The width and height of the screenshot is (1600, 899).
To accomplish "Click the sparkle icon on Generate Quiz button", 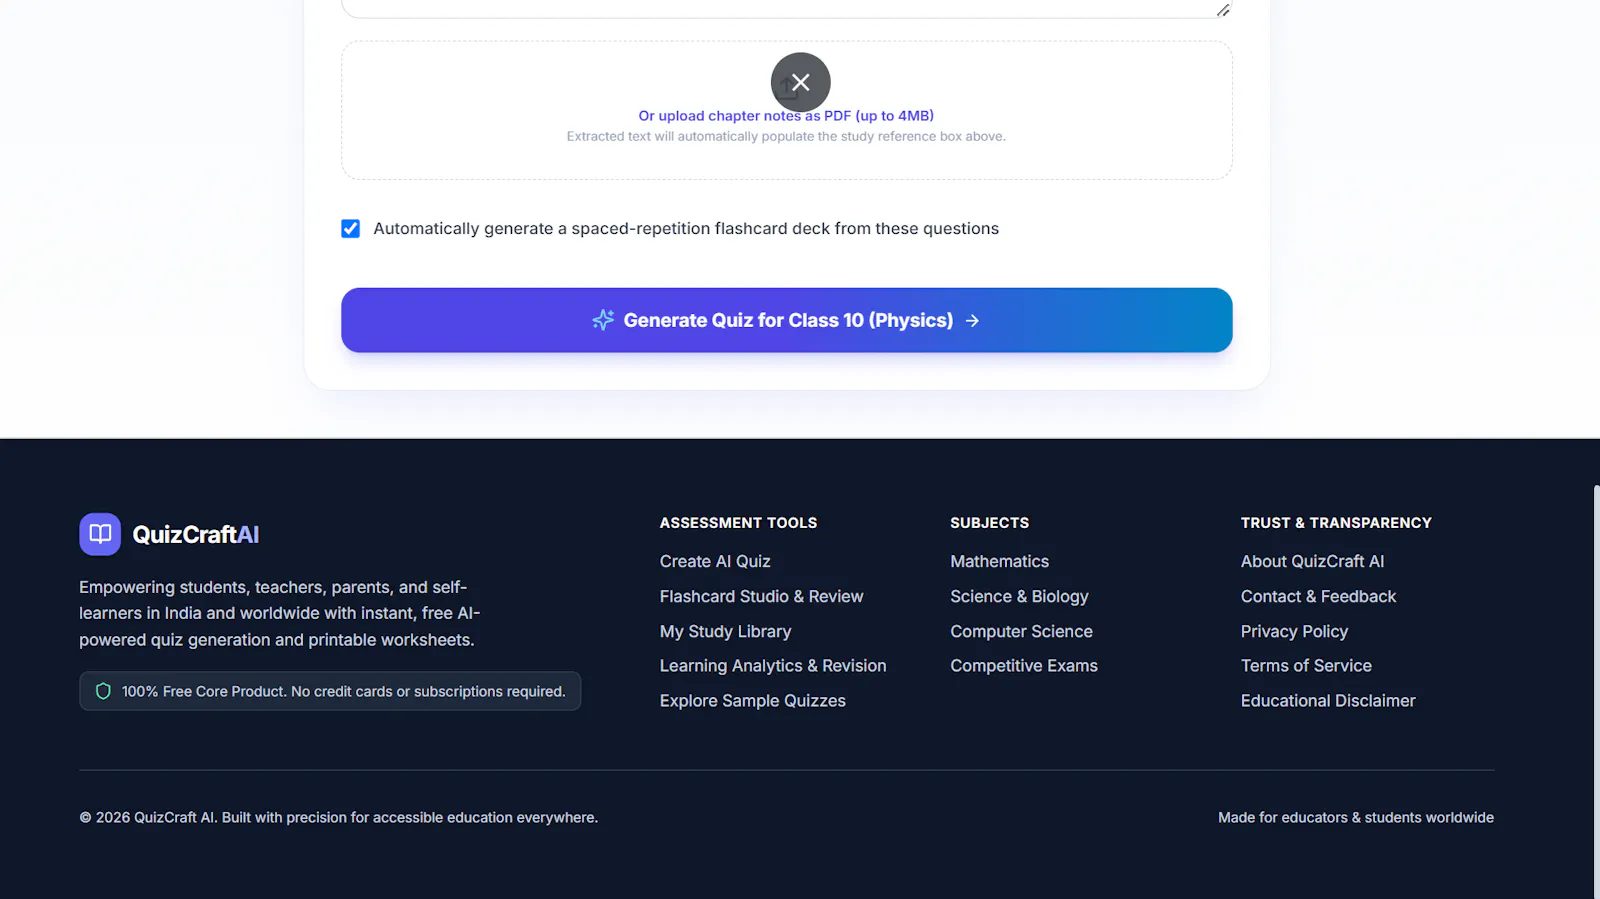I will point(603,320).
